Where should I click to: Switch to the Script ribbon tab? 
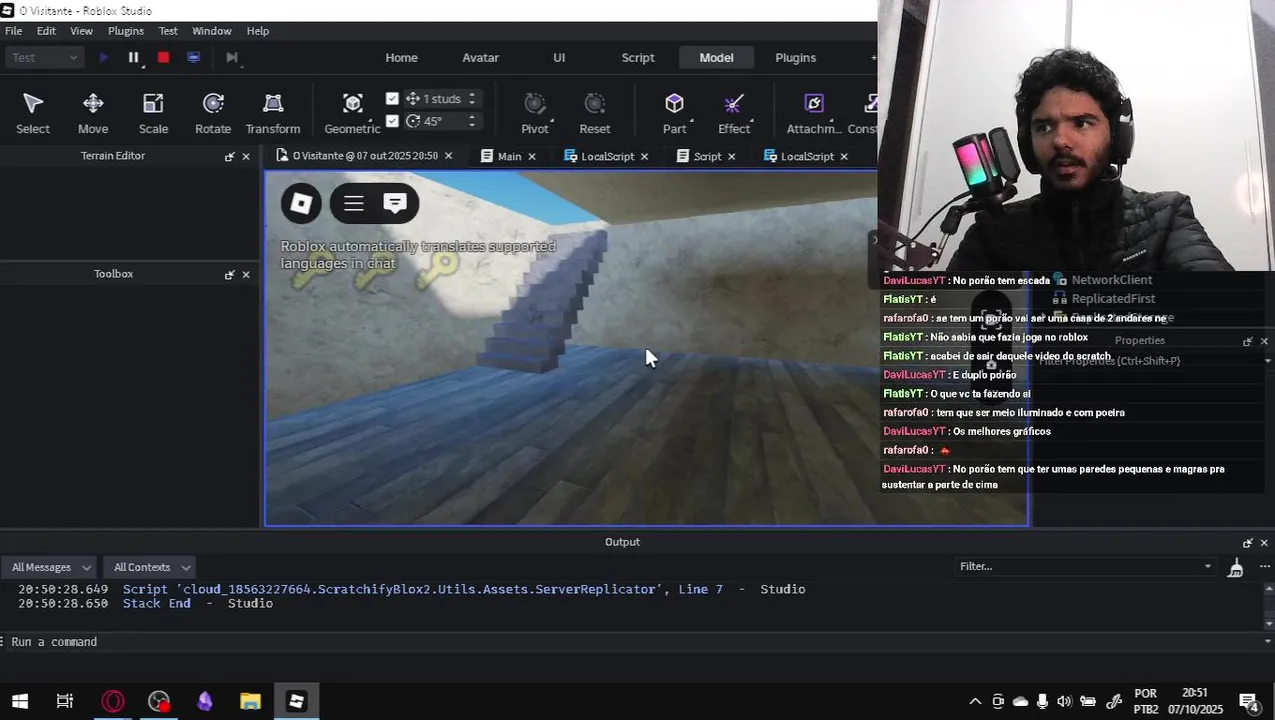[x=638, y=57]
